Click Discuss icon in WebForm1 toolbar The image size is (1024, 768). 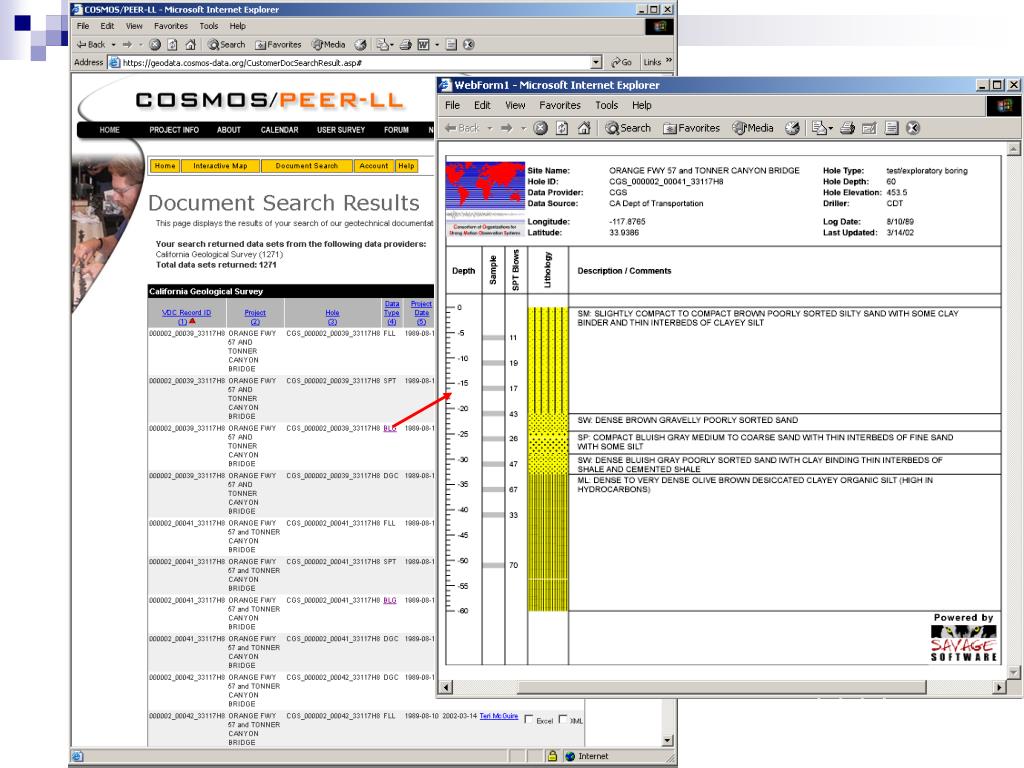tap(891, 128)
